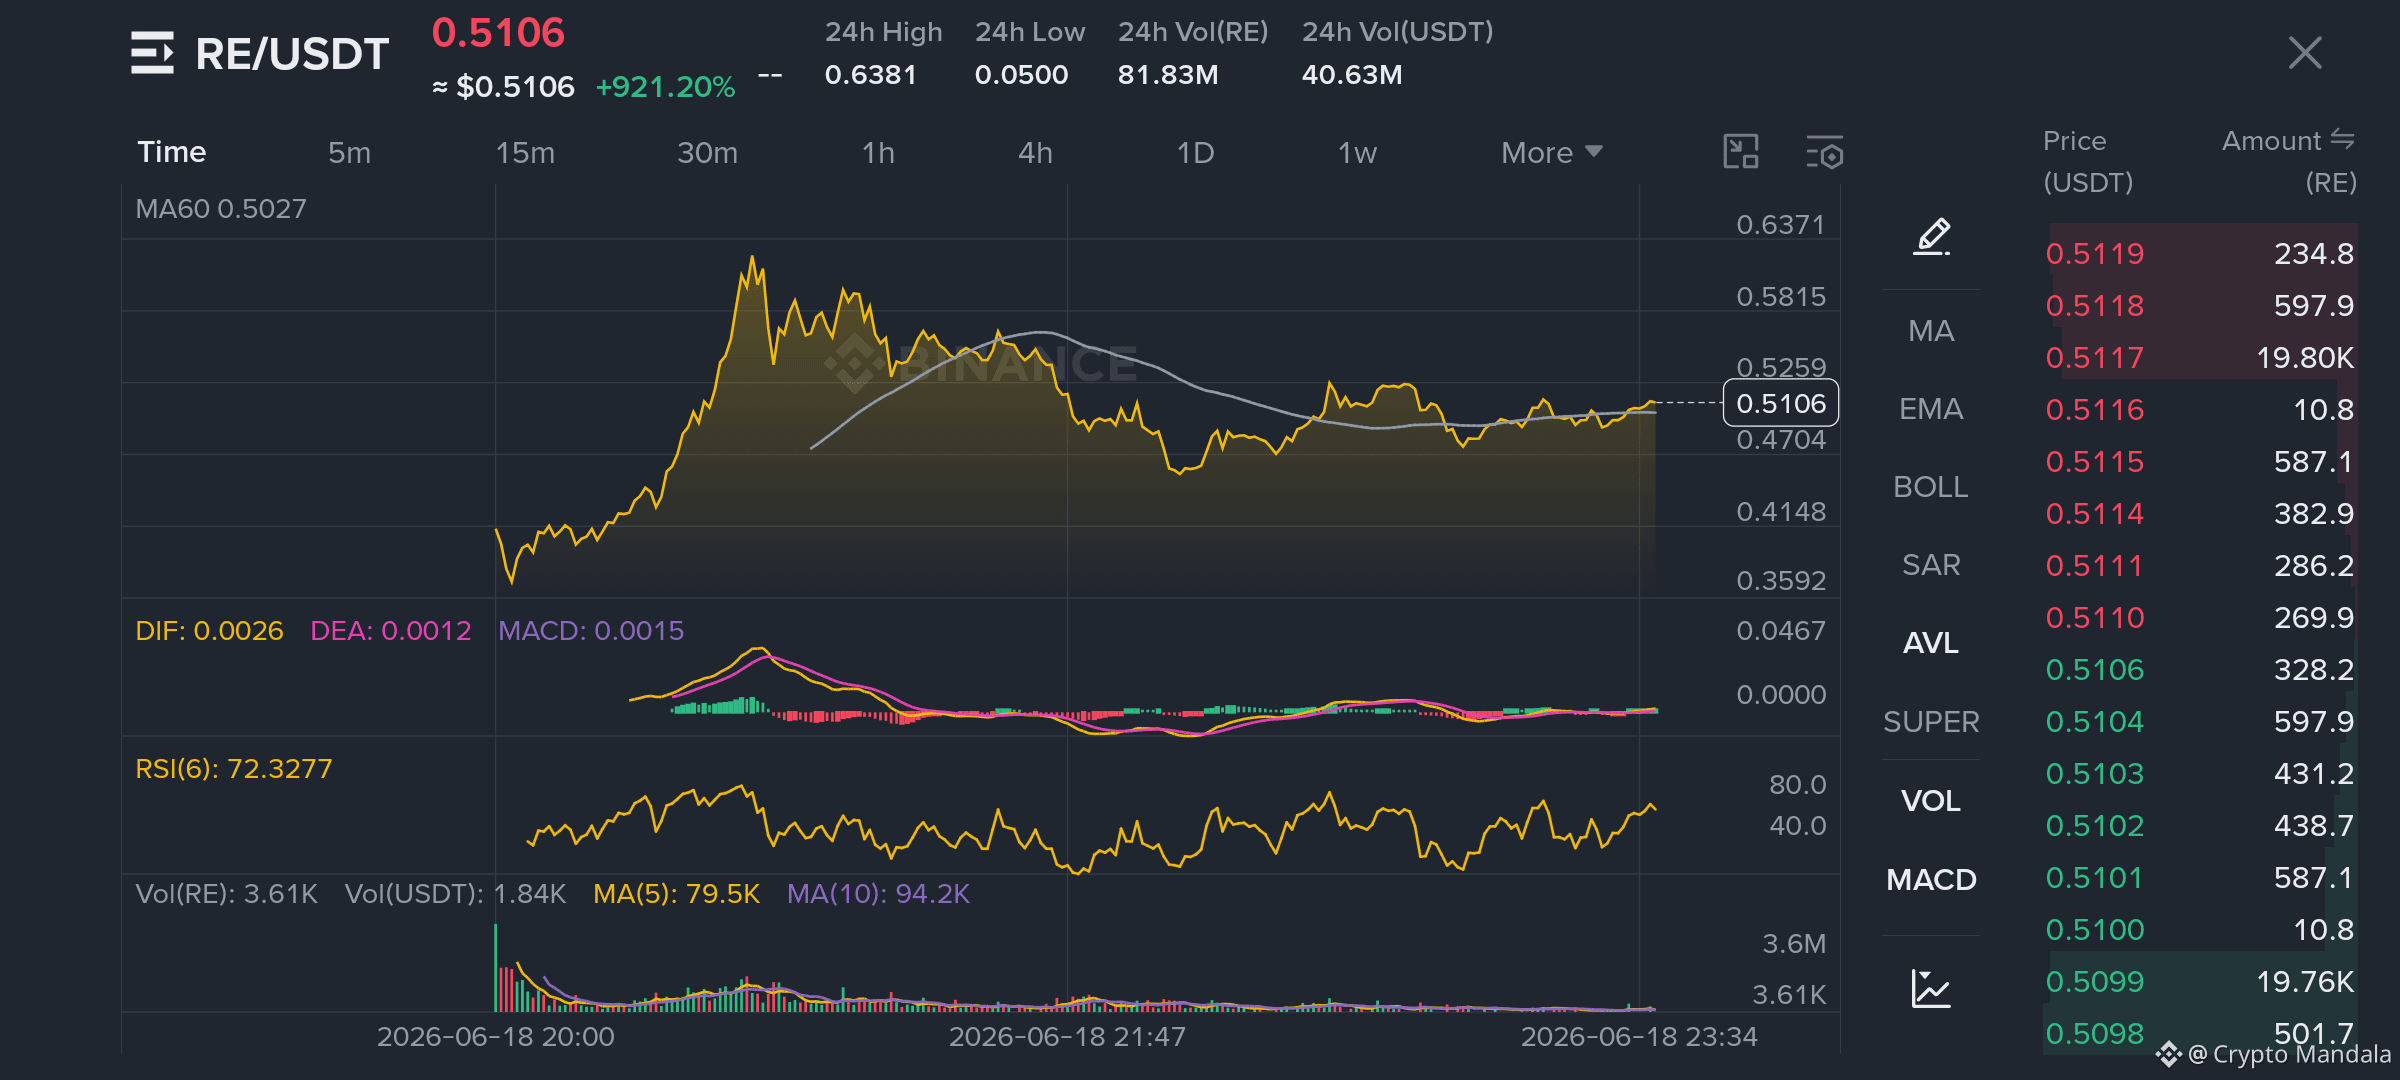This screenshot has width=2400, height=1080.
Task: Switch to the 15m interval
Action: click(525, 152)
